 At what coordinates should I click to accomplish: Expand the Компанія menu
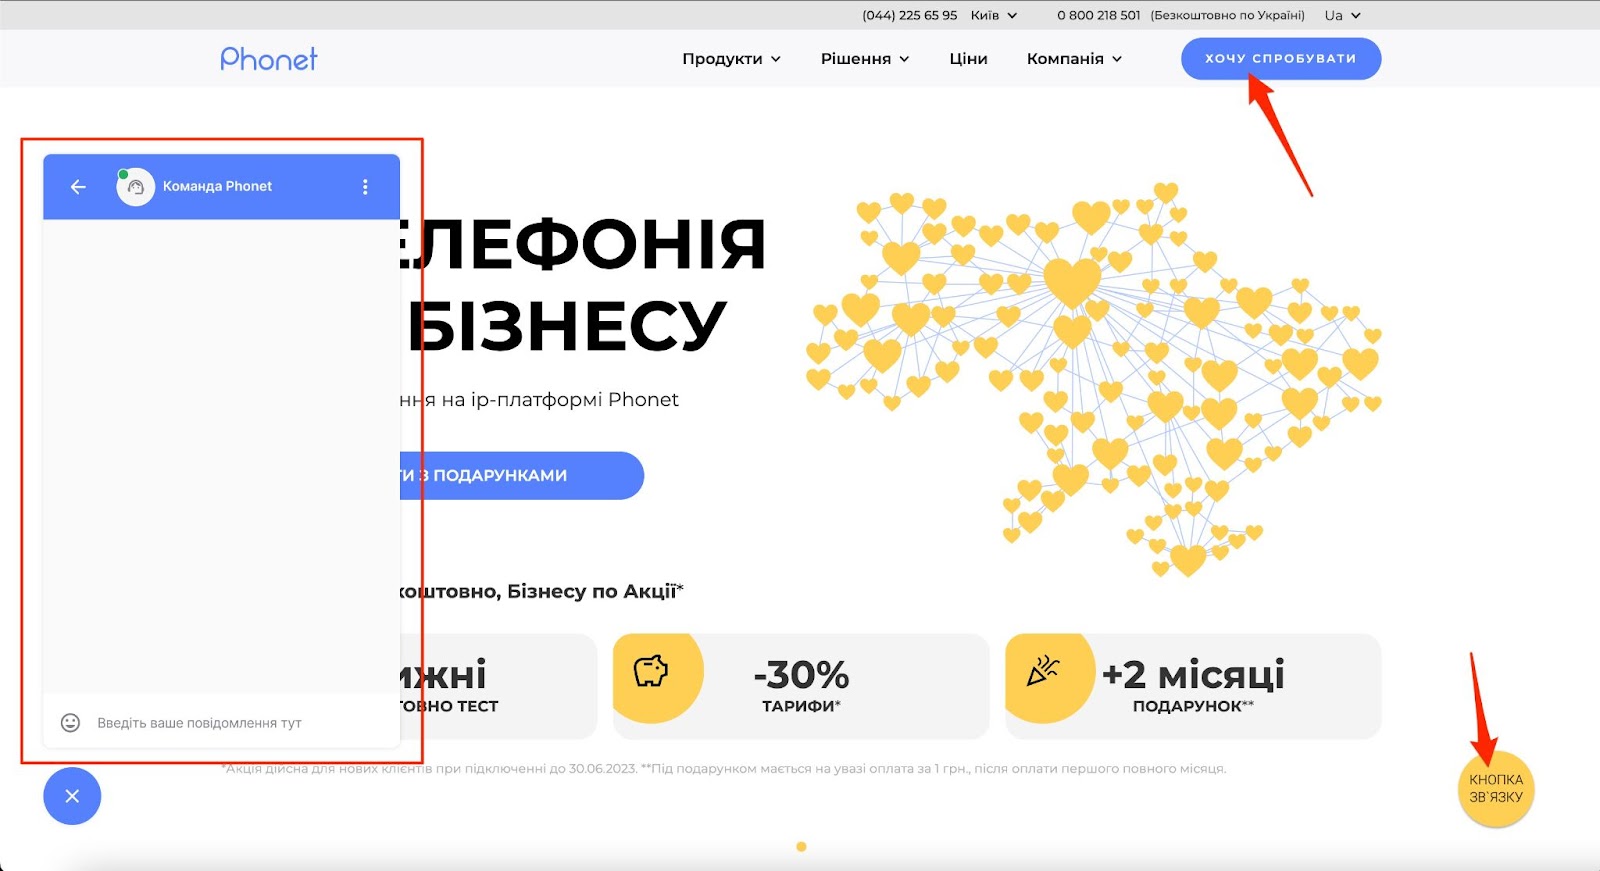click(1074, 59)
